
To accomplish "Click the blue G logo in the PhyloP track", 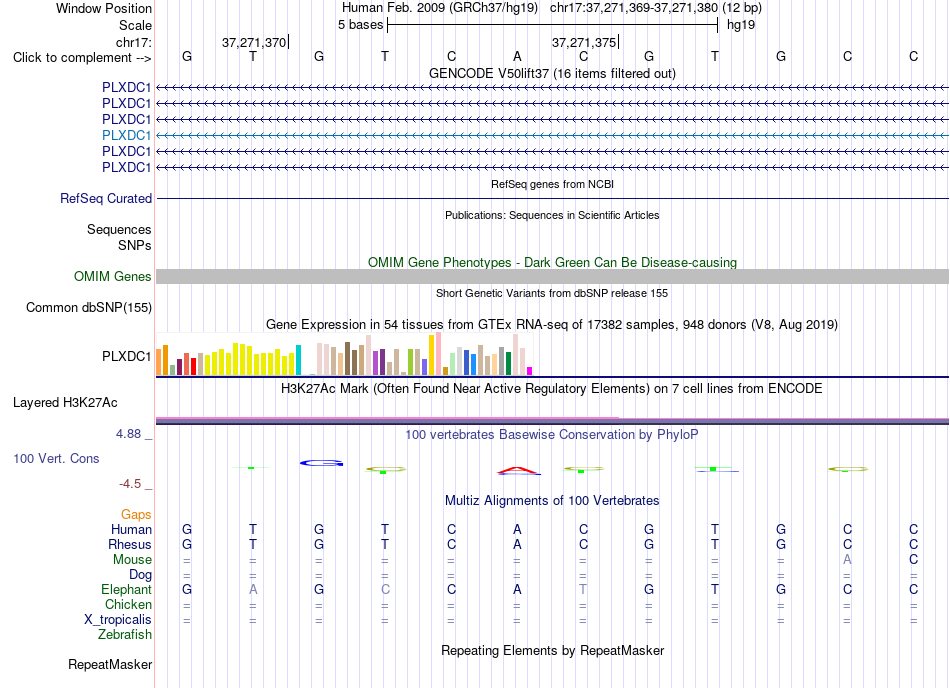I will [321, 463].
